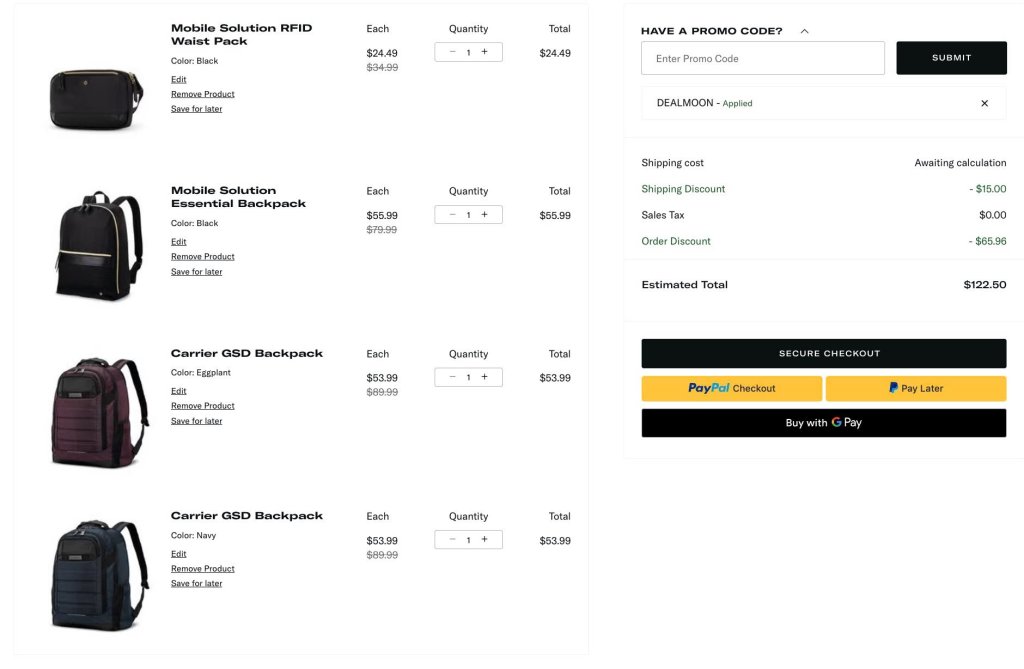Viewport: 1024px width, 669px height.
Task: Choose PayPal Pay Later option
Action: point(915,388)
